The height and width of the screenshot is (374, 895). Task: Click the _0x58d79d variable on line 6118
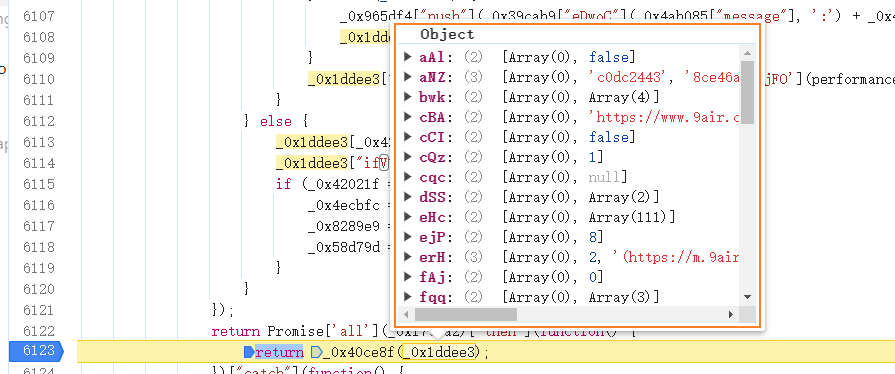click(344, 247)
